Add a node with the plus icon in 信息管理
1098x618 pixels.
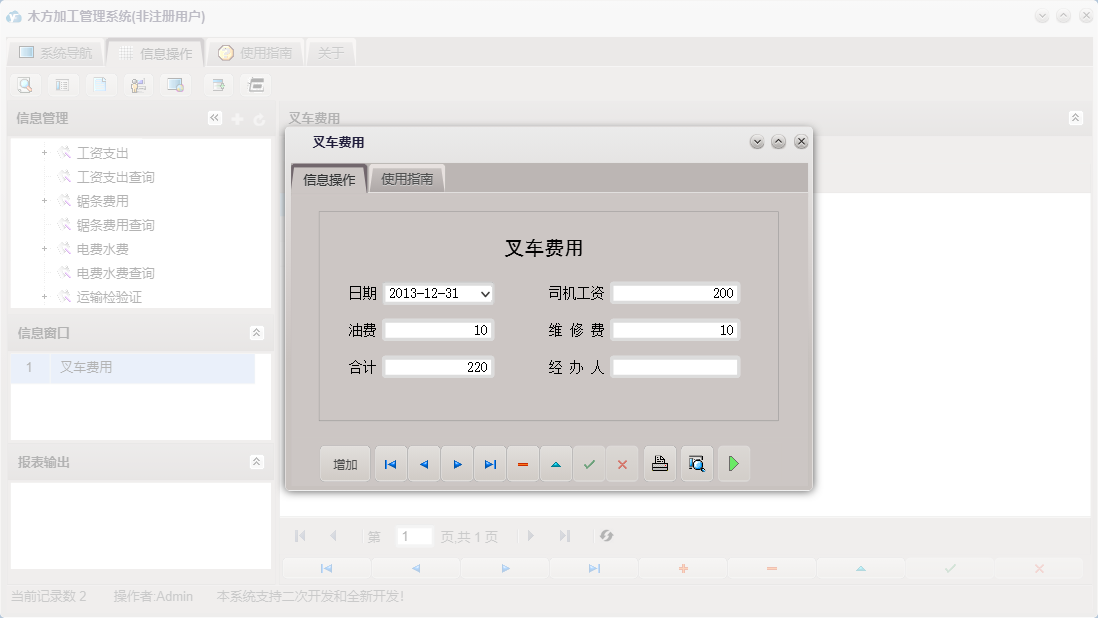pyautogui.click(x=236, y=117)
